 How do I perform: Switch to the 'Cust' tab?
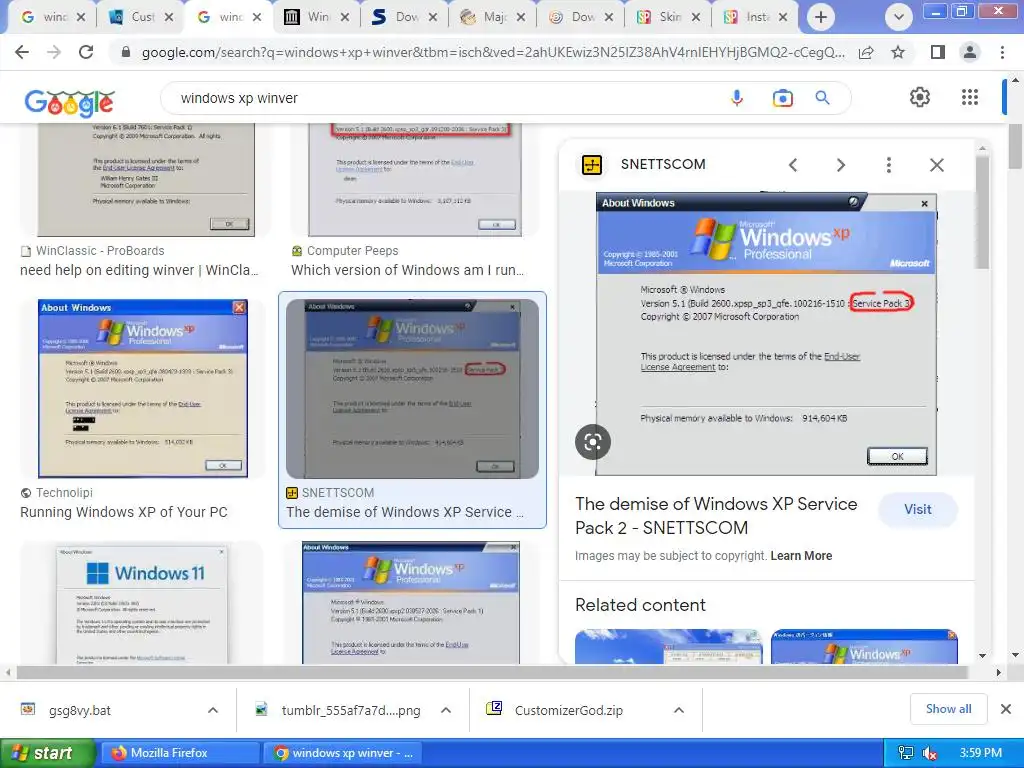coord(143,17)
